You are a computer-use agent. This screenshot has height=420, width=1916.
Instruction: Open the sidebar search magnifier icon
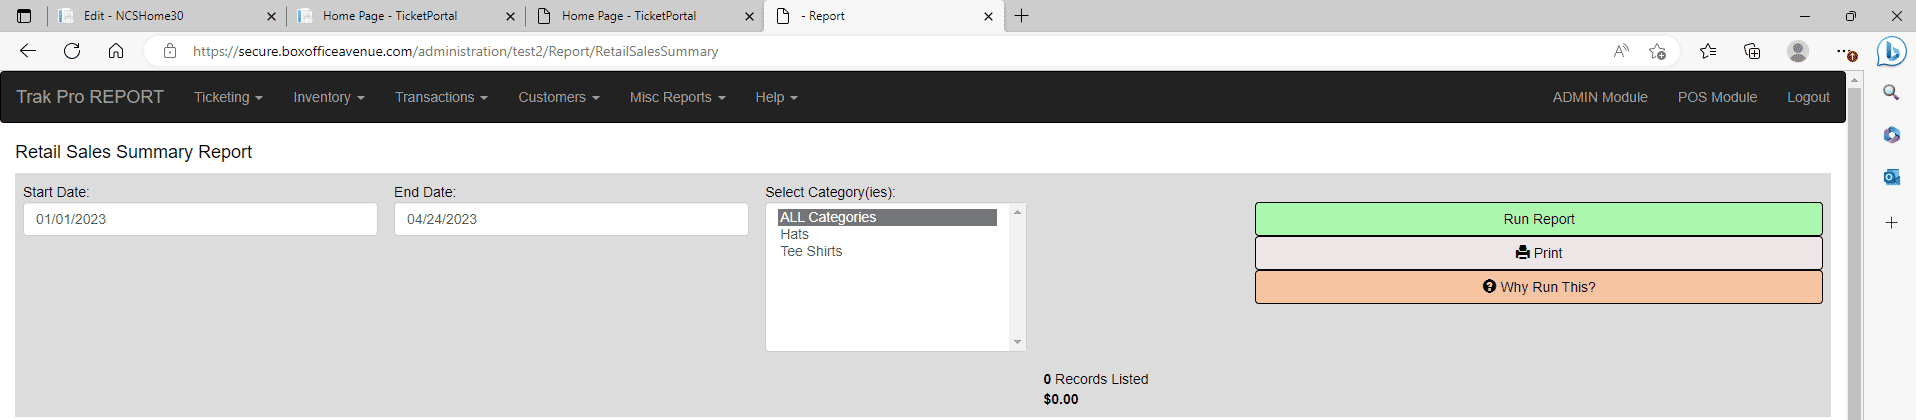(x=1891, y=93)
